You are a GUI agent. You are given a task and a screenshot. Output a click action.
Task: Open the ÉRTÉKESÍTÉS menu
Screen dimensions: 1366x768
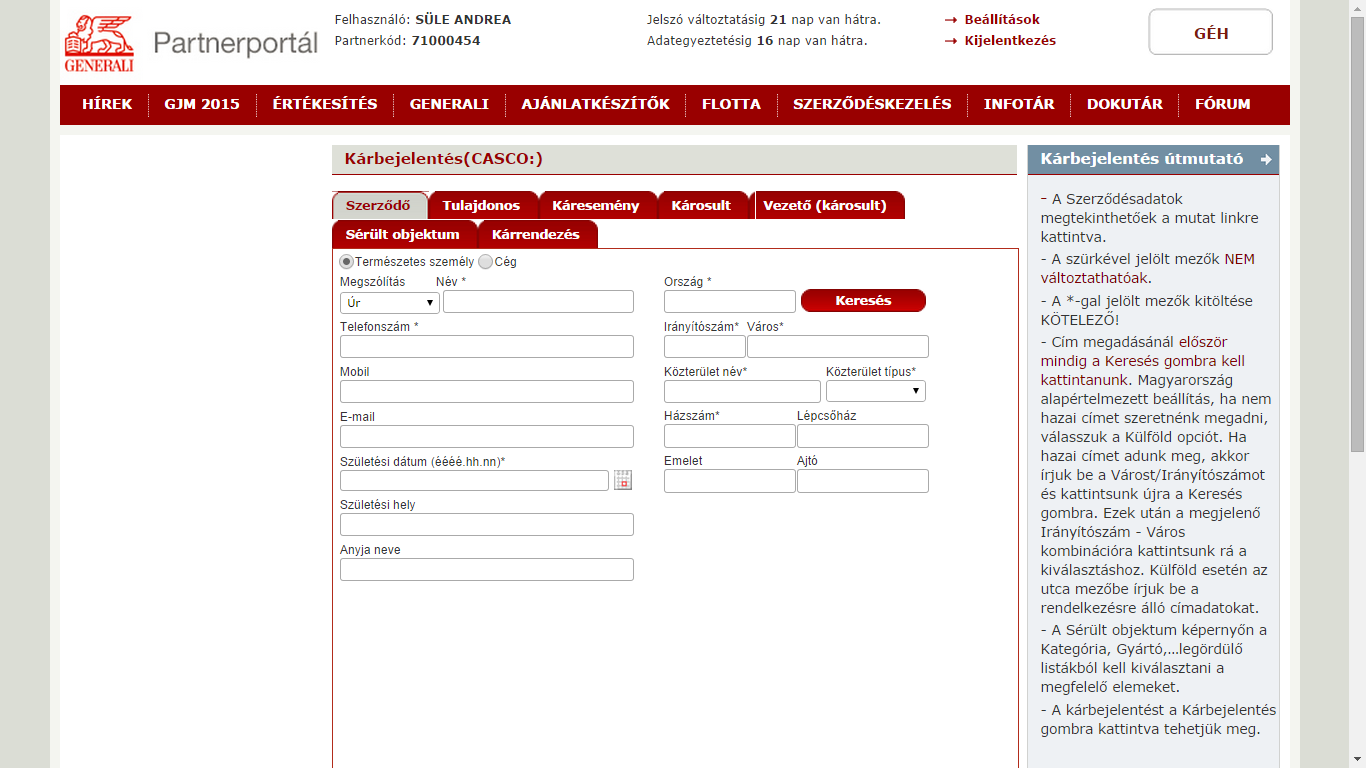tap(325, 104)
